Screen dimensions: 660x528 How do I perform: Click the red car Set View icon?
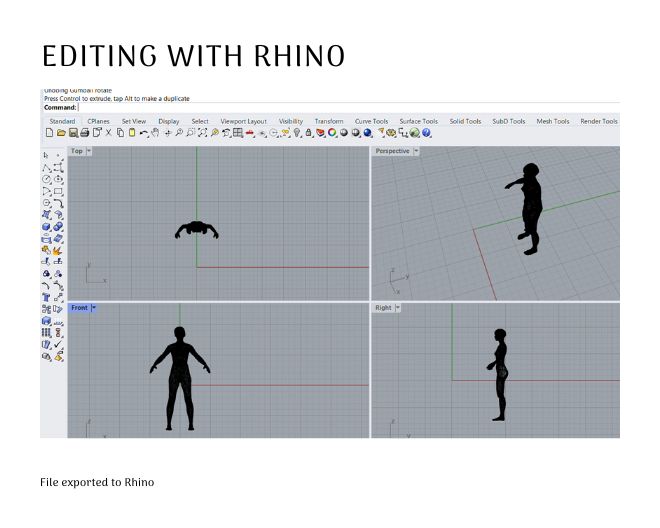(250, 133)
